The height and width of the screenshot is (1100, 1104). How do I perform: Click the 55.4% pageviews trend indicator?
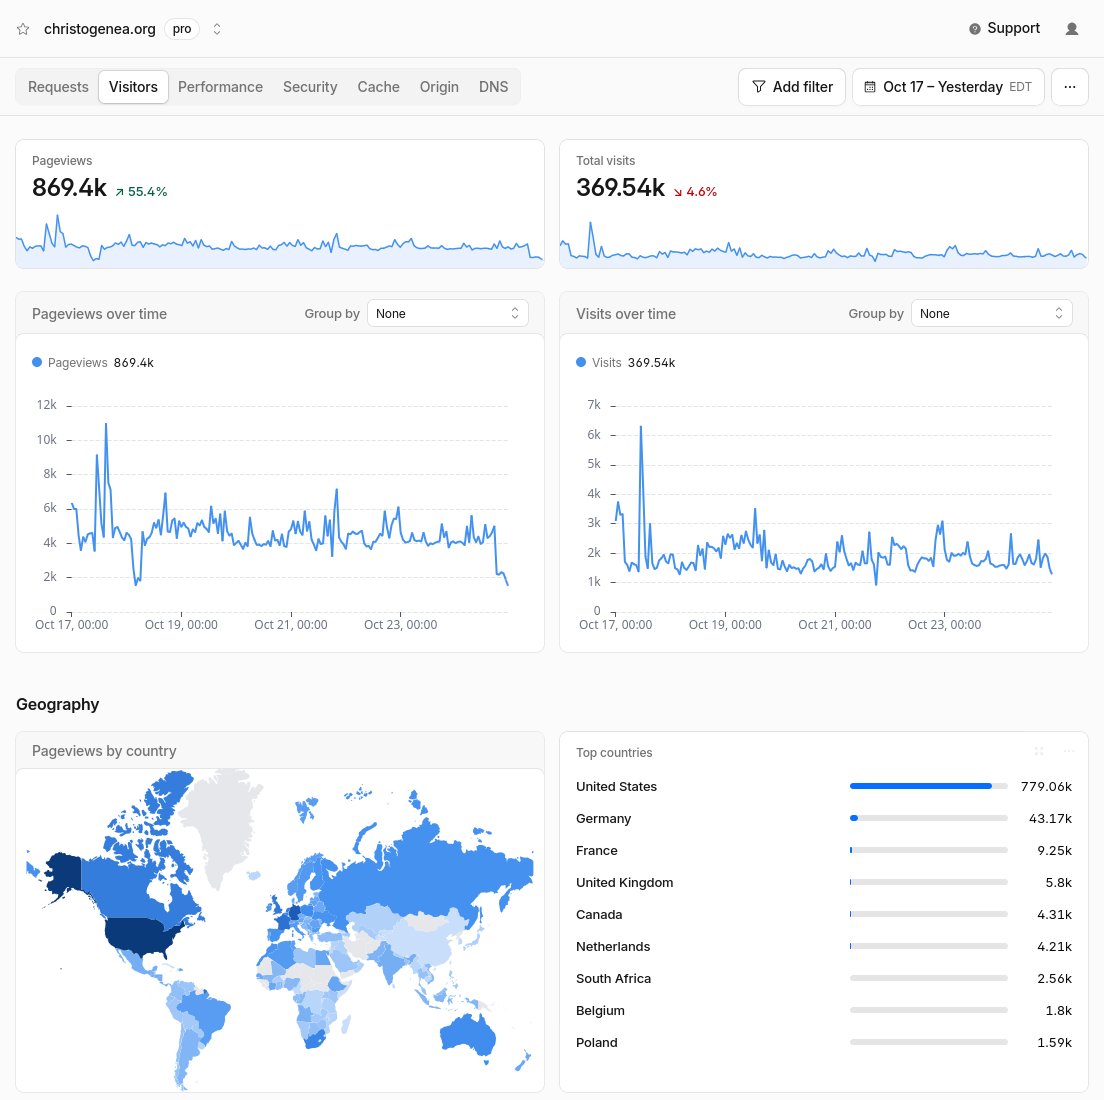pos(142,192)
